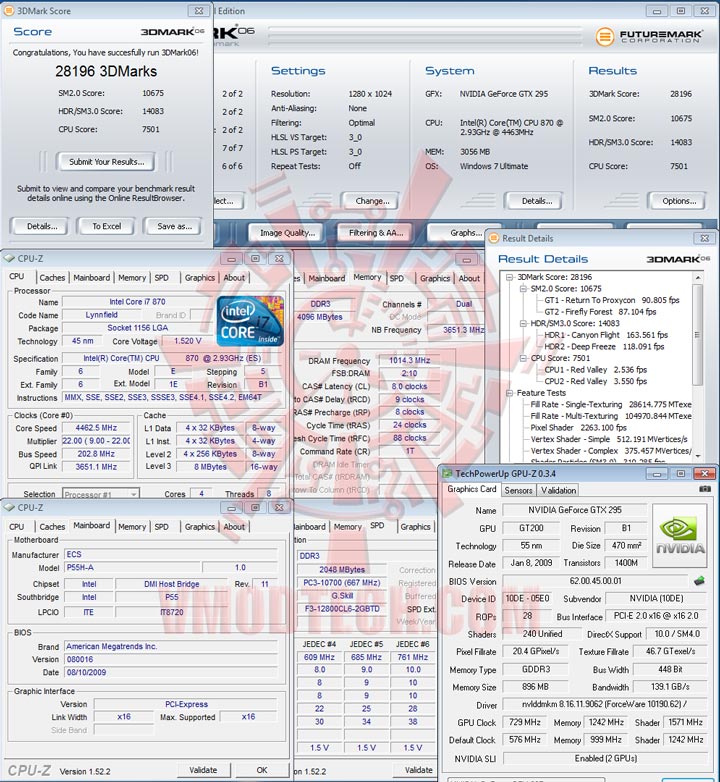Select HDR2 - Deep Freeze result
This screenshot has height=782, width=720.
[604, 347]
